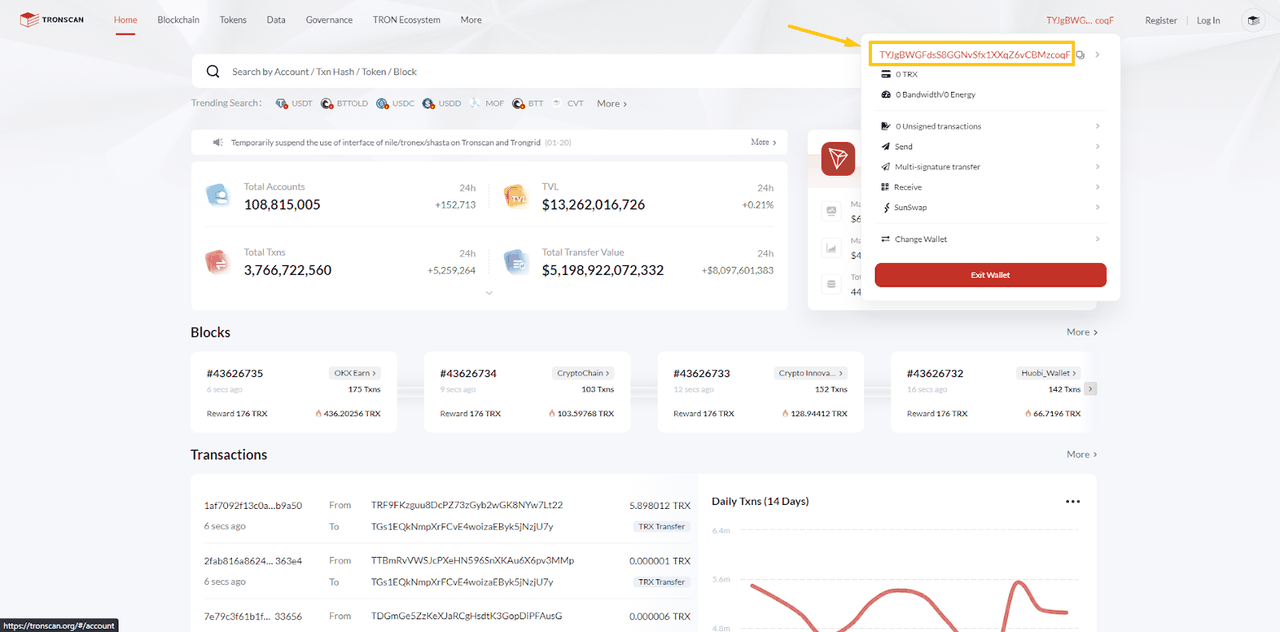Open the Governance menu item
1280x632 pixels.
[x=329, y=19]
